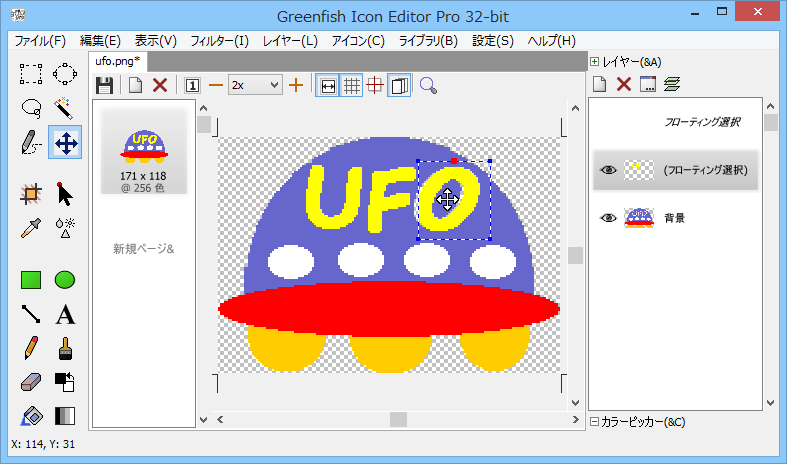Delete layer with red X in layers panel
787x464 pixels.
click(624, 84)
